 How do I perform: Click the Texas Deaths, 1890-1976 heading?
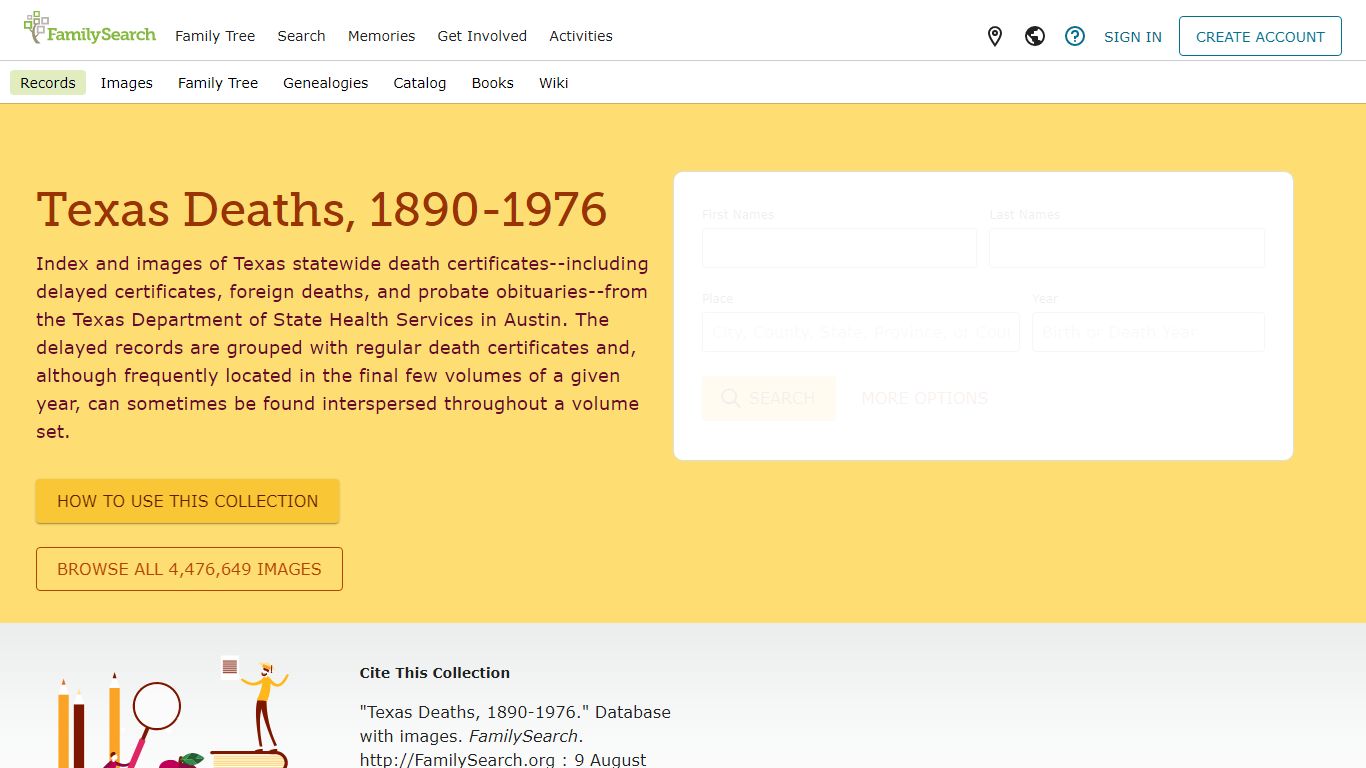click(322, 210)
